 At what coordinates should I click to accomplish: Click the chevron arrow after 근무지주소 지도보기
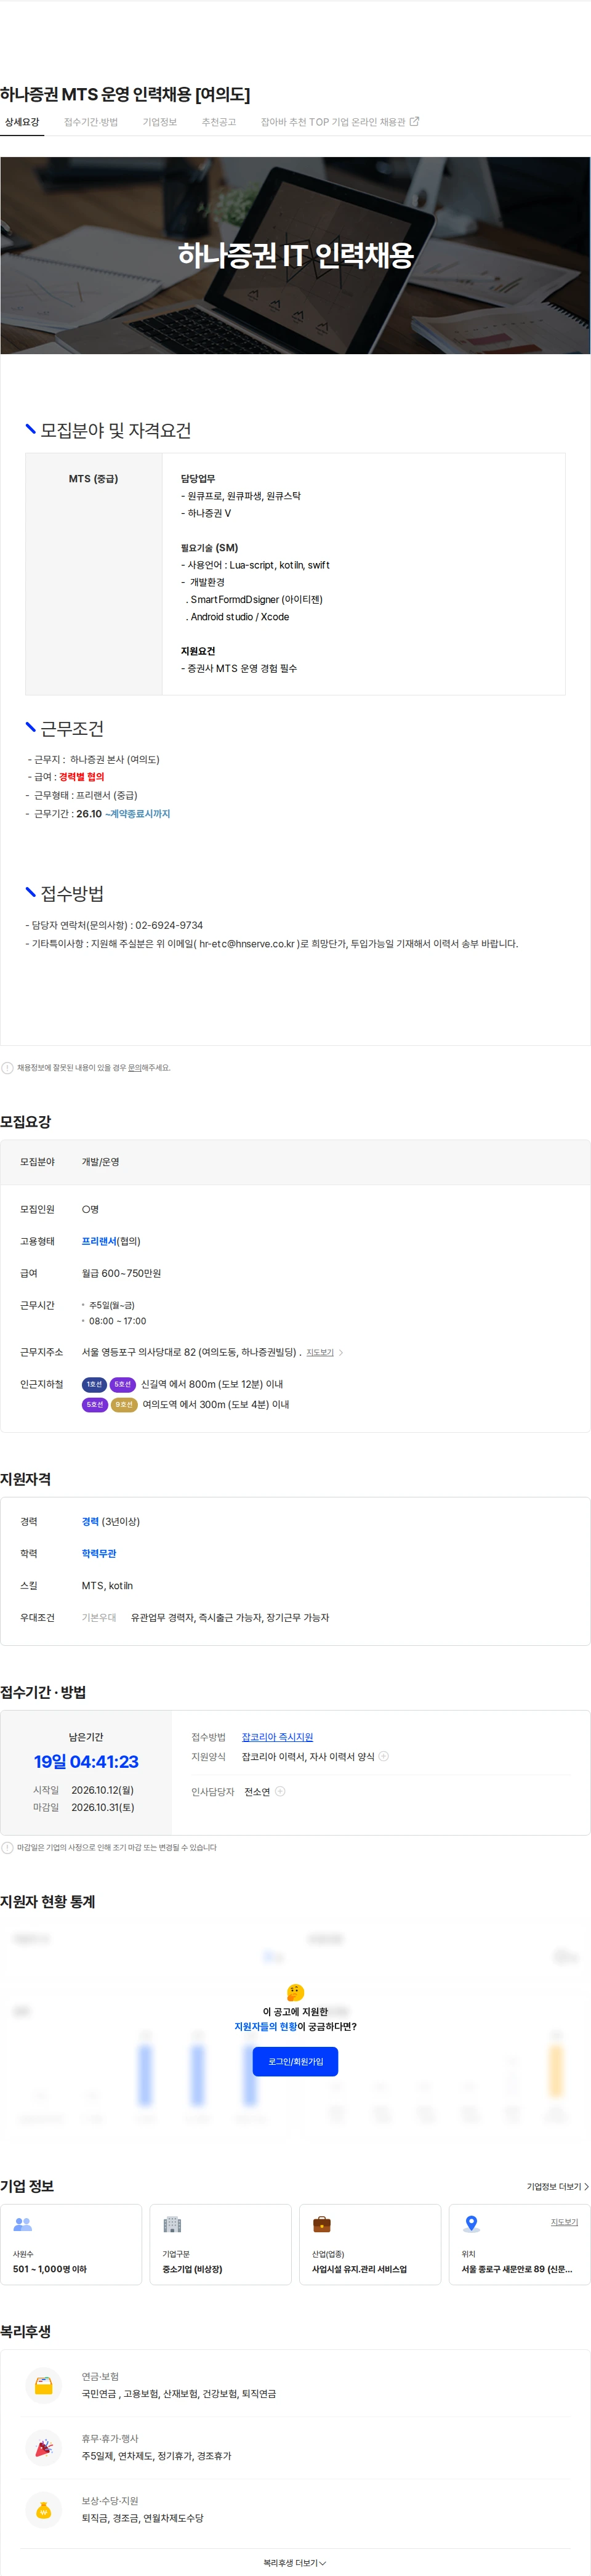(x=341, y=1353)
